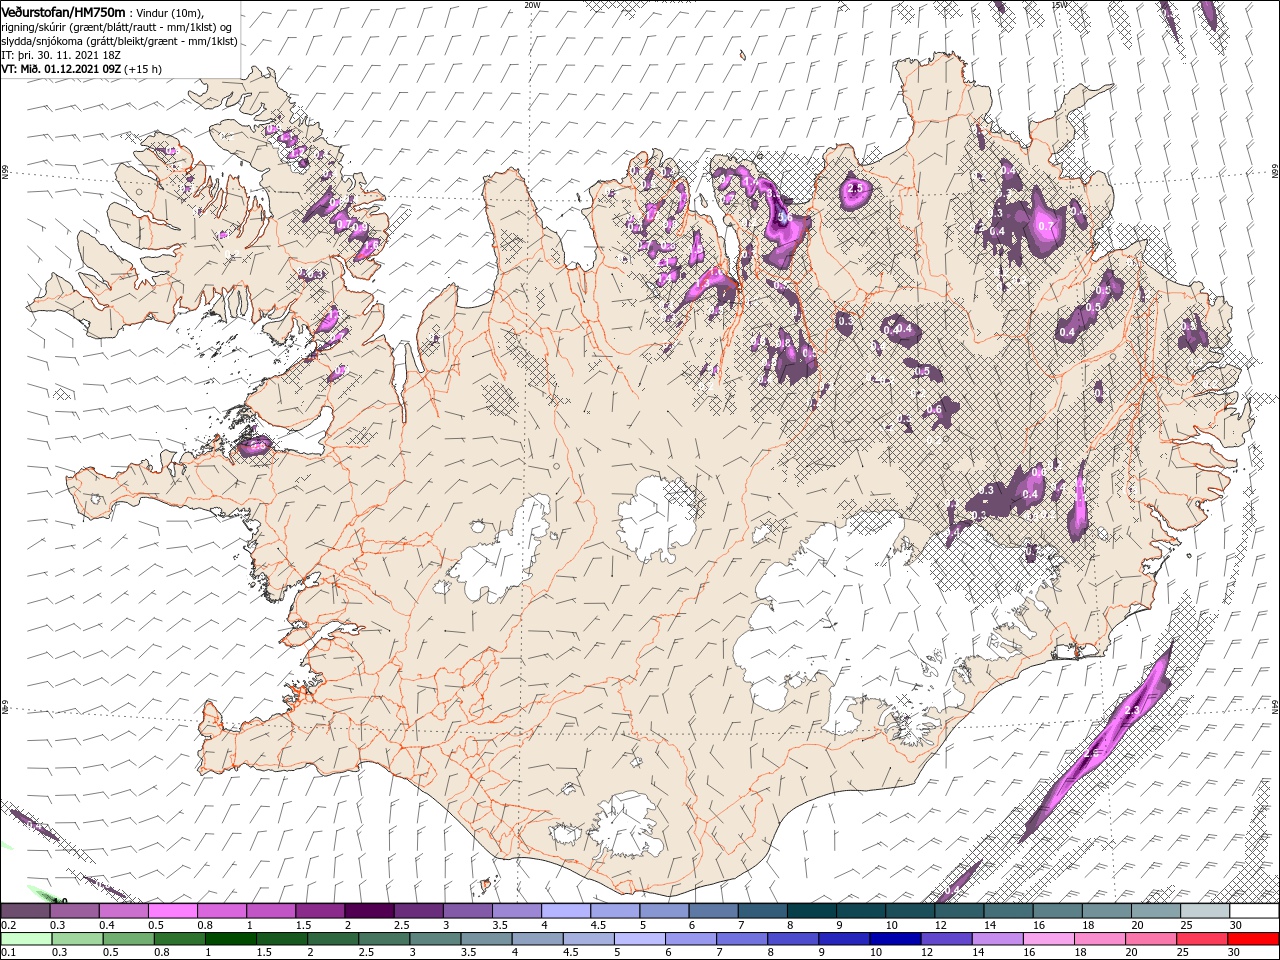Click lower legend swatch starting at 4.5
The width and height of the screenshot is (1280, 960).
tap(590, 939)
